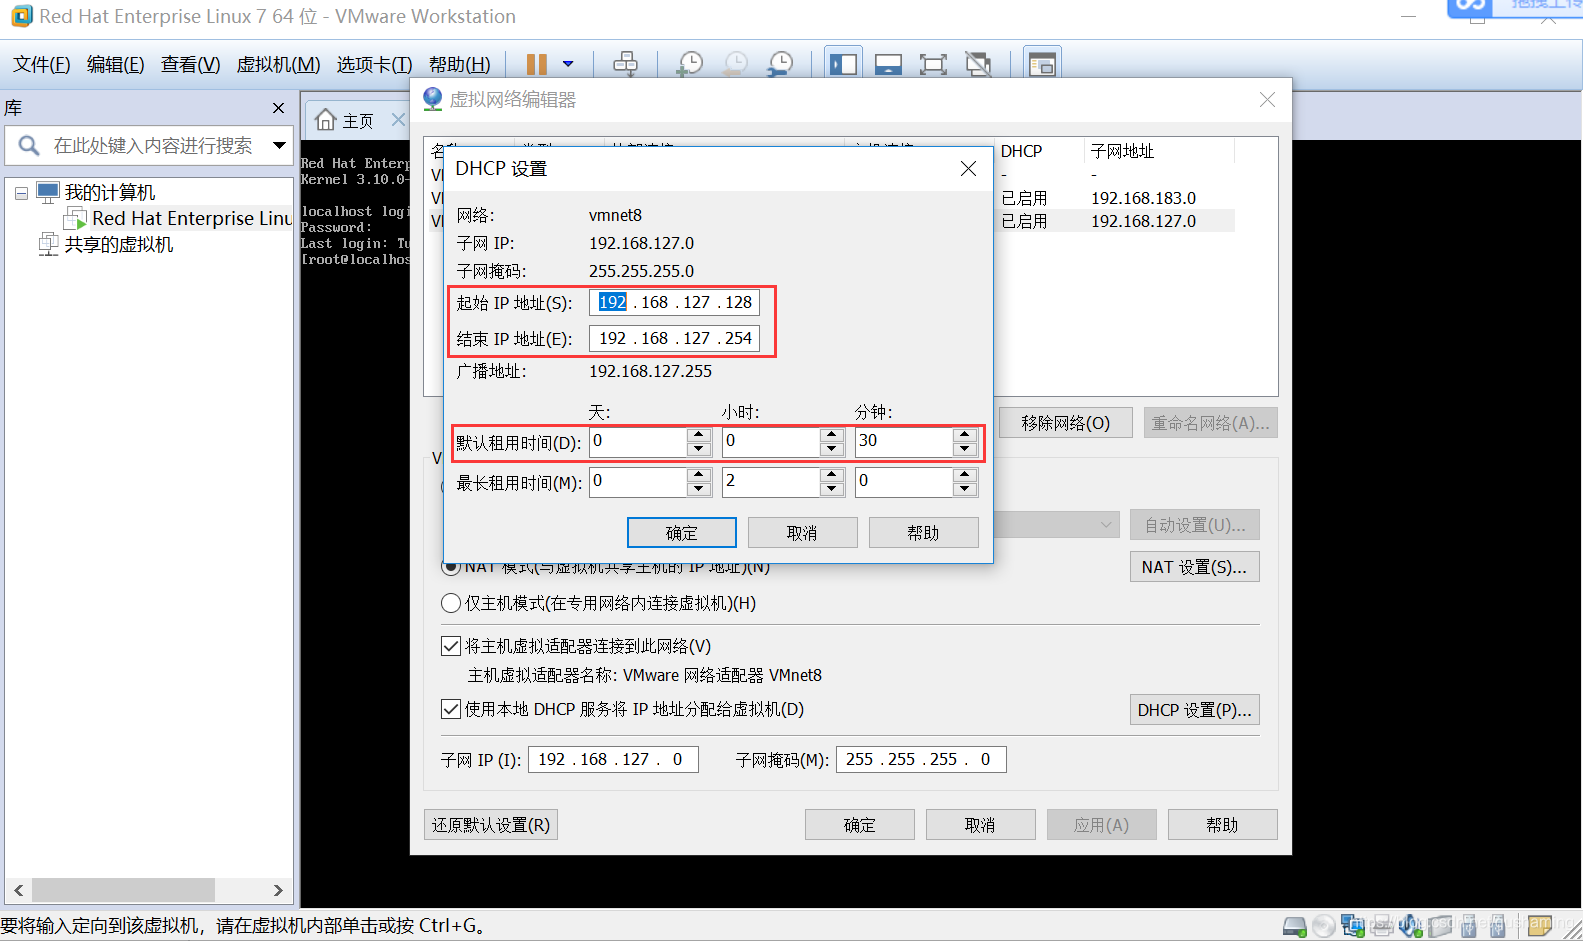1583x941 pixels.
Task: Increase max lease hours spinner
Action: [831, 475]
